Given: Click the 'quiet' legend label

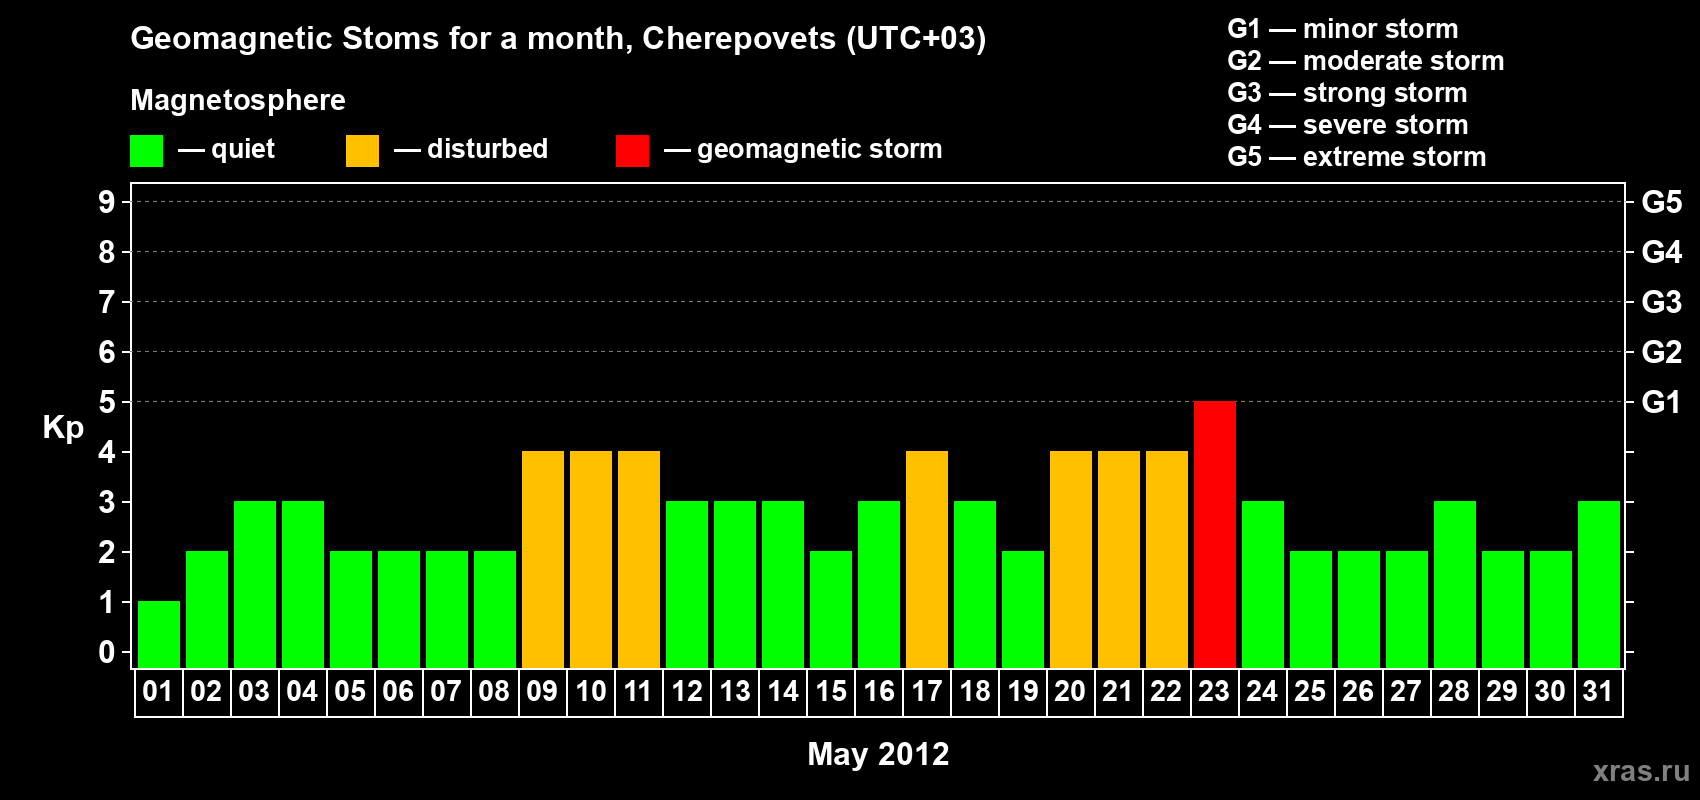Looking at the screenshot, I should [243, 149].
